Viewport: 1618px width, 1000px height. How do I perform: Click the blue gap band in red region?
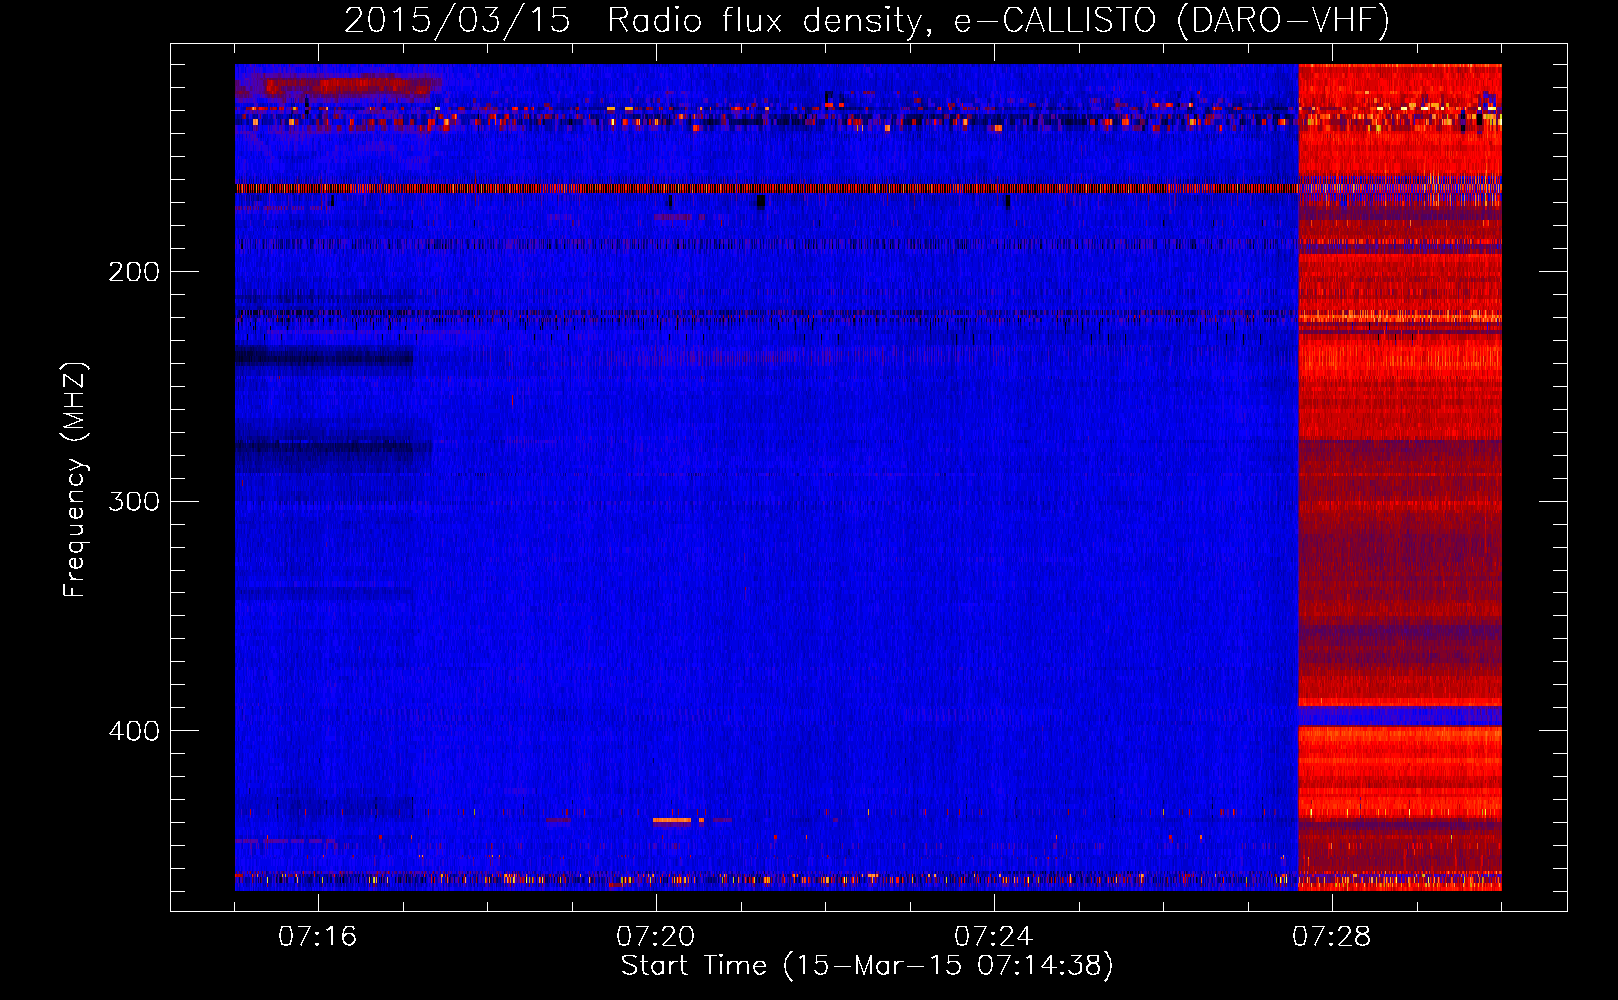click(x=1400, y=716)
